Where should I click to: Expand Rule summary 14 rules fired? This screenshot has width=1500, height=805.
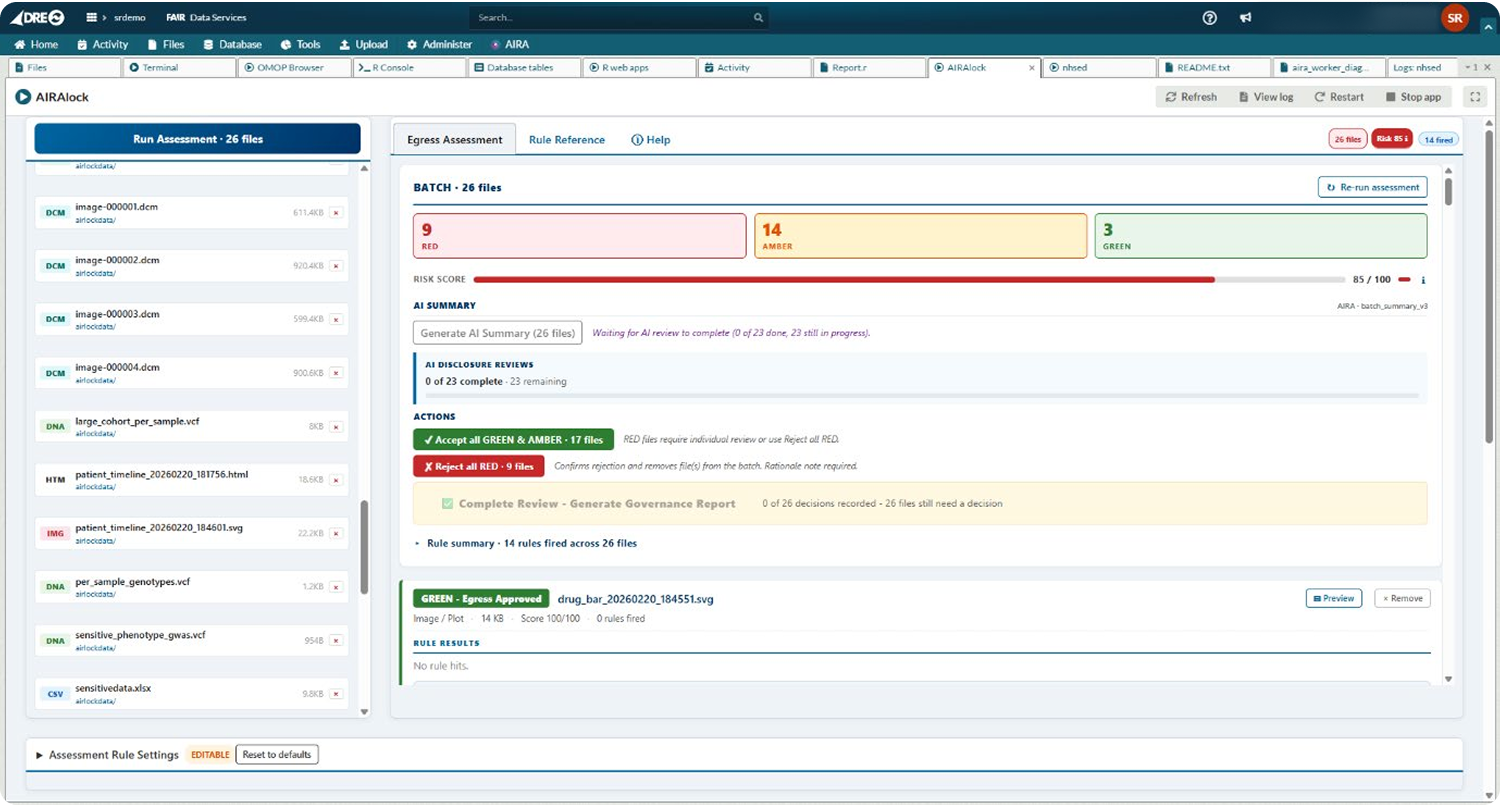tap(525, 544)
